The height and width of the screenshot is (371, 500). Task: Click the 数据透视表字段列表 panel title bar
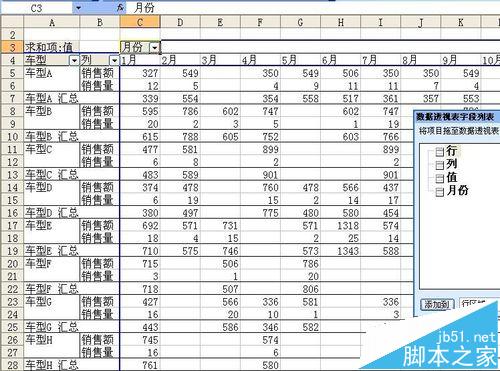pyautogui.click(x=457, y=117)
